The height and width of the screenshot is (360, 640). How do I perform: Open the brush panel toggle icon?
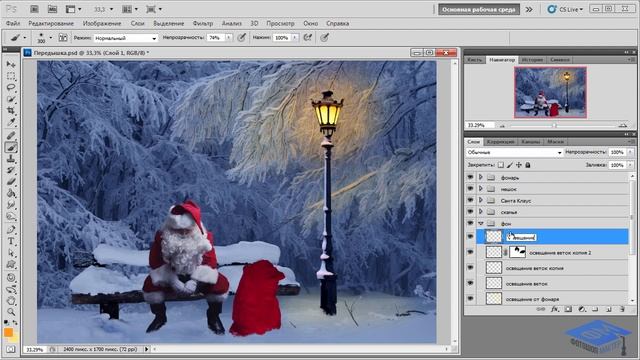pos(63,38)
